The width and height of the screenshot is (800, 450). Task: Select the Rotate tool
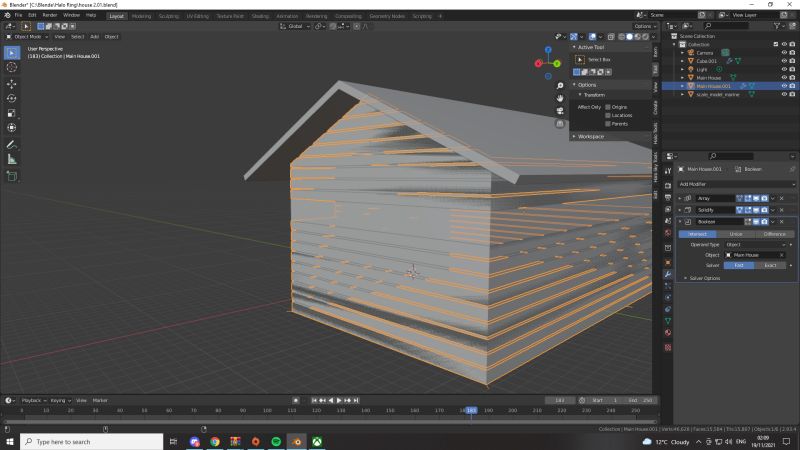(12, 98)
